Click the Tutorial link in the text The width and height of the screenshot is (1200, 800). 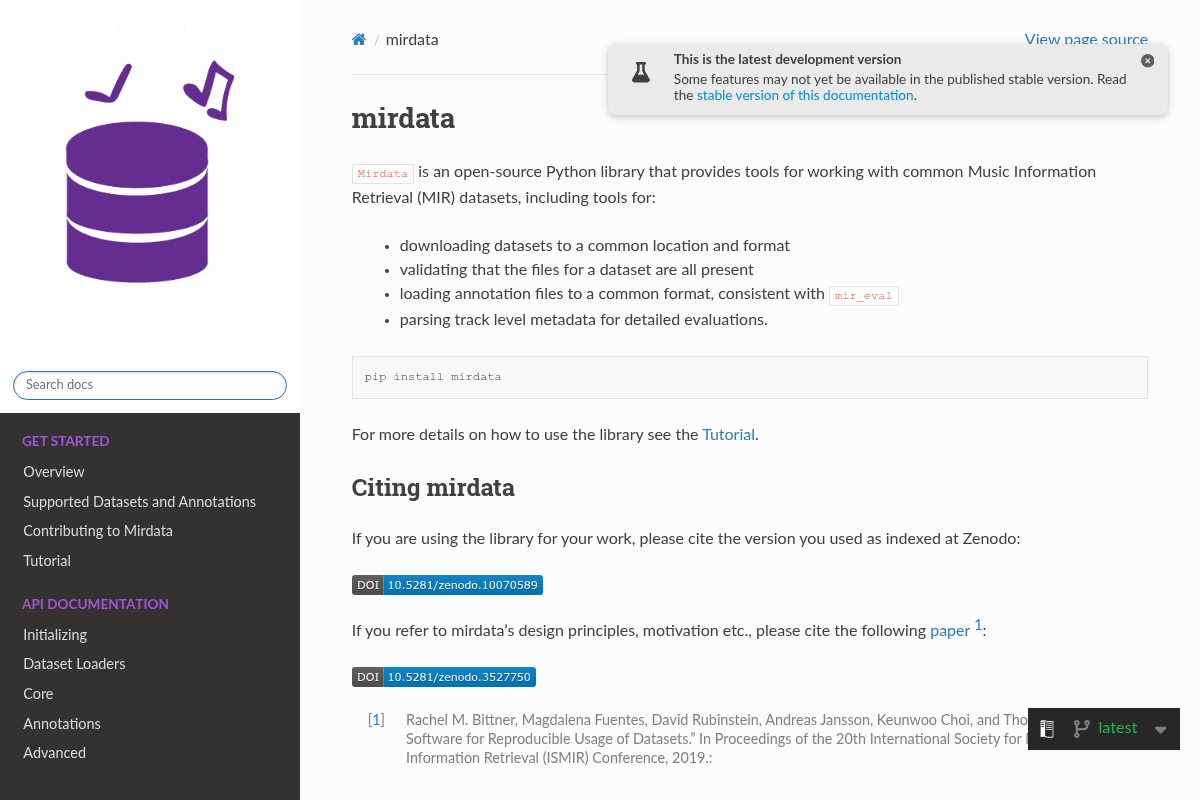(x=728, y=435)
